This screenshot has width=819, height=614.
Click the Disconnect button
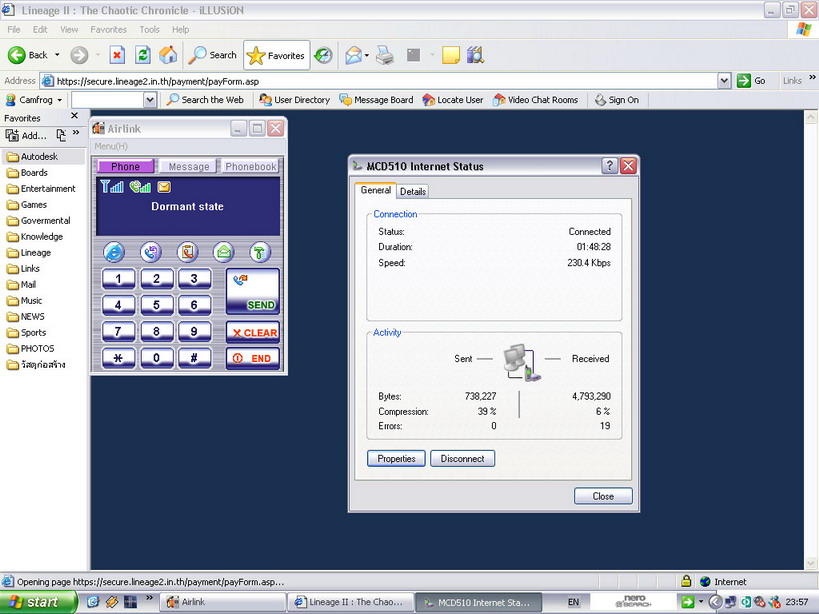[462, 458]
